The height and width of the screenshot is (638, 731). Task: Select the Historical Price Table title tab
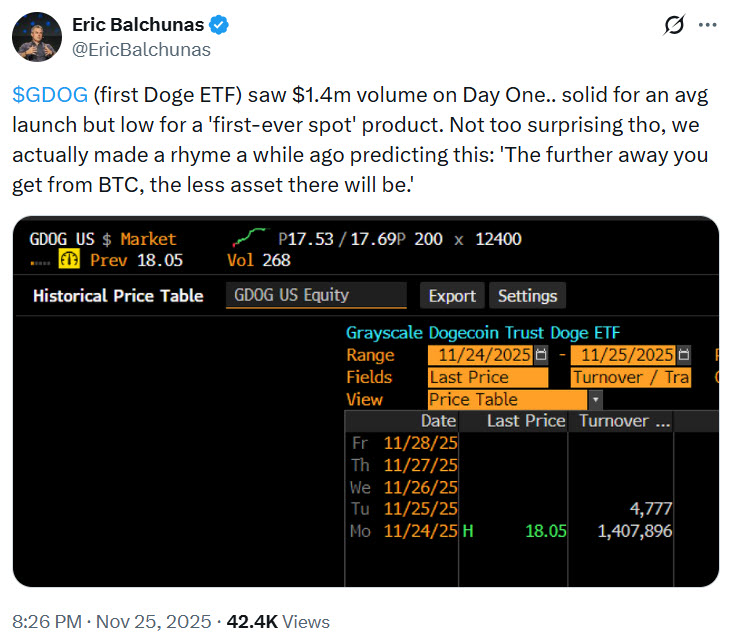[118, 296]
